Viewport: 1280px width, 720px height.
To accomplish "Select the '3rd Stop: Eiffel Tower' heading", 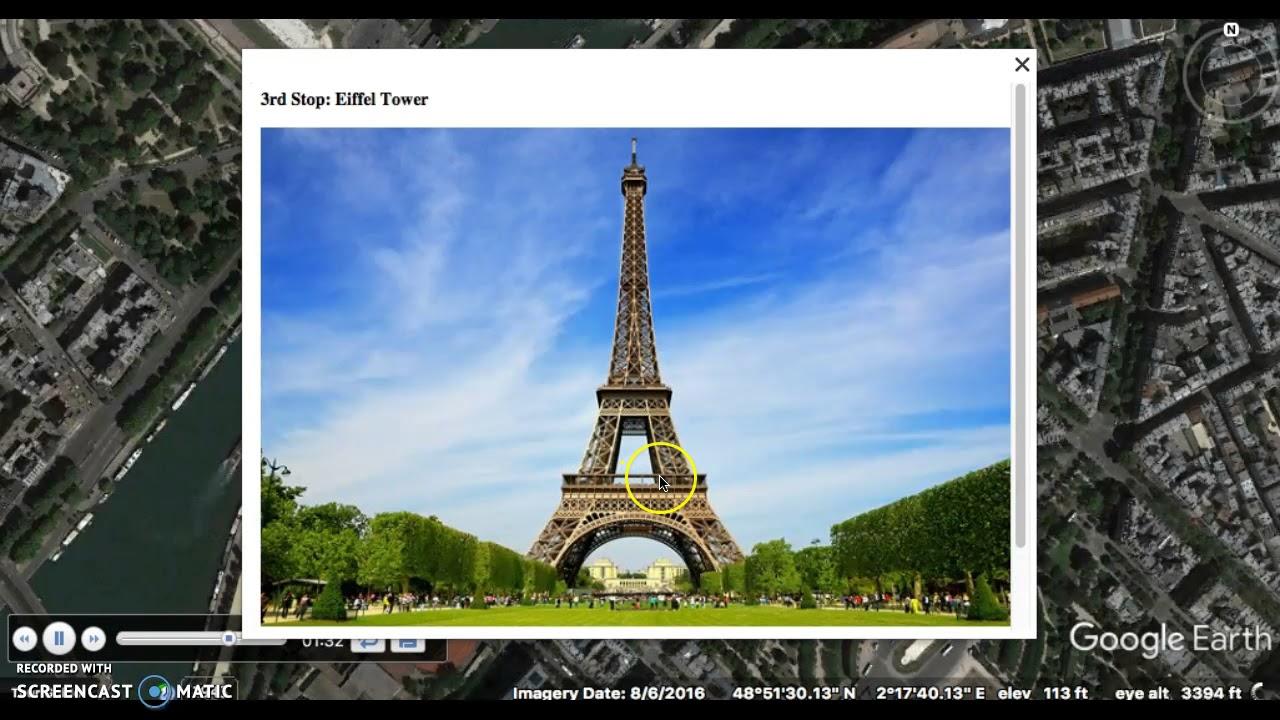I will tap(344, 99).
